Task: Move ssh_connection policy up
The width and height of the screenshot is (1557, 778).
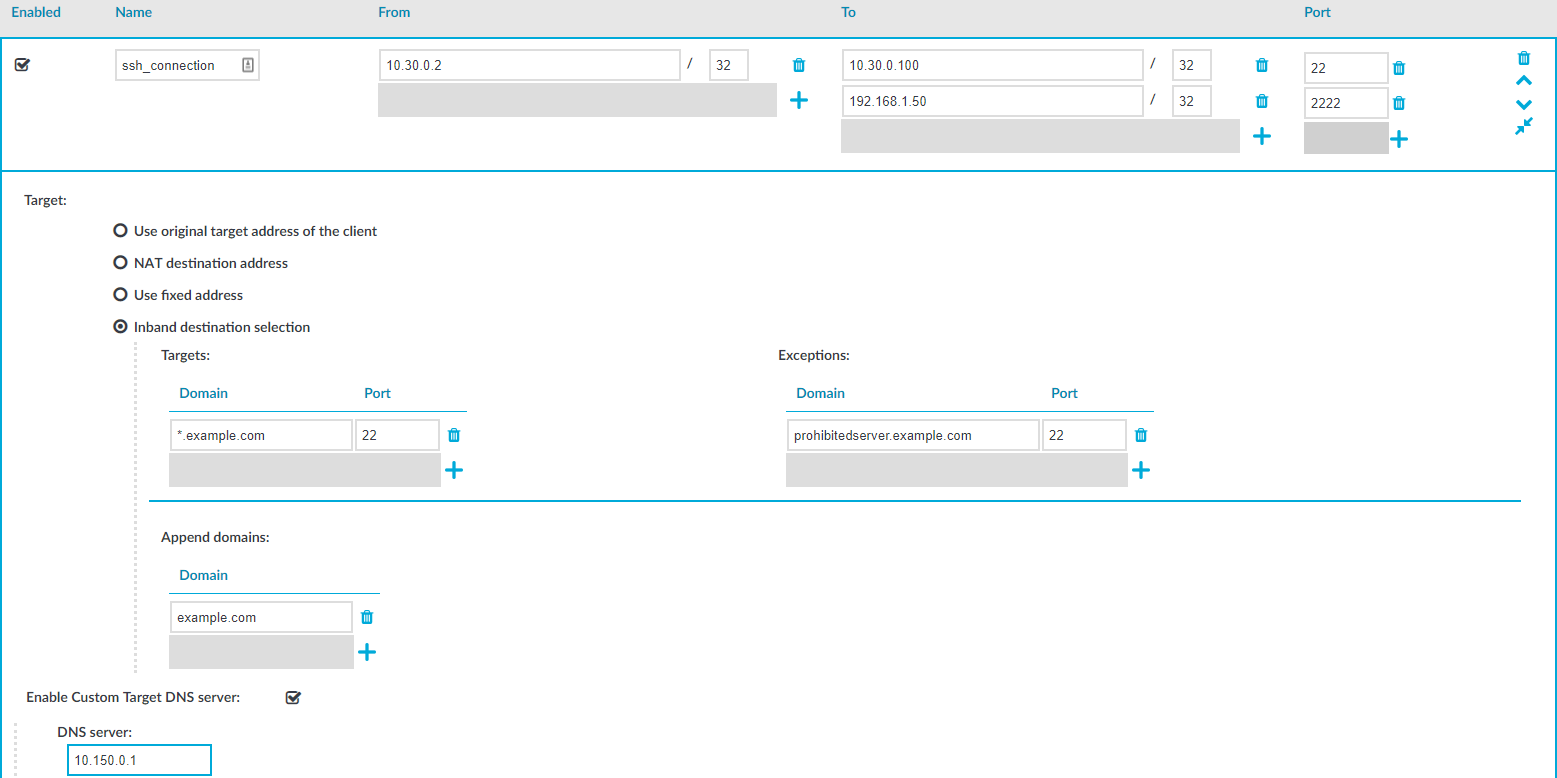Action: pyautogui.click(x=1523, y=81)
